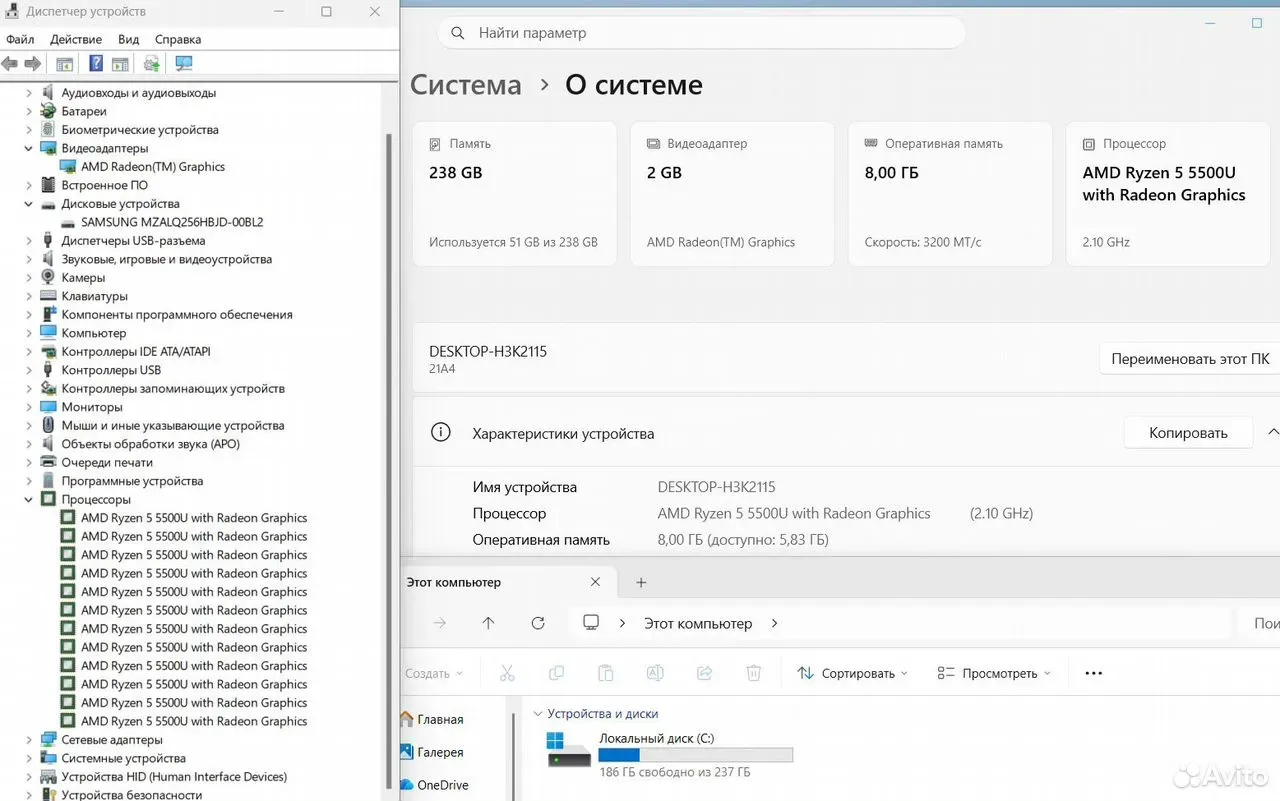The width and height of the screenshot is (1280, 801).
Task: Collapse the Процессоры category
Action: [x=29, y=499]
